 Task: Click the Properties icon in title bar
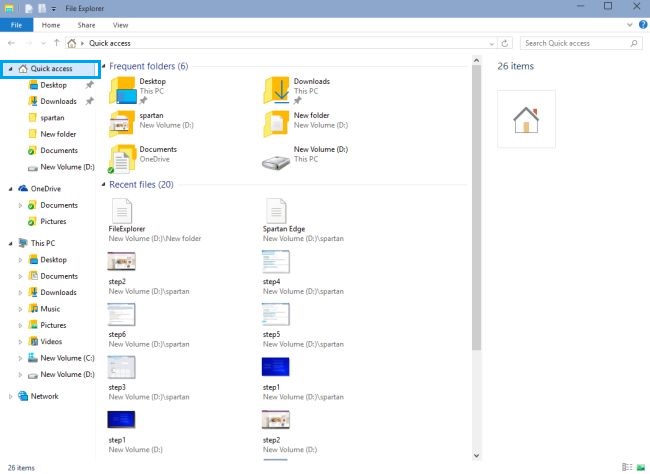(29, 8)
